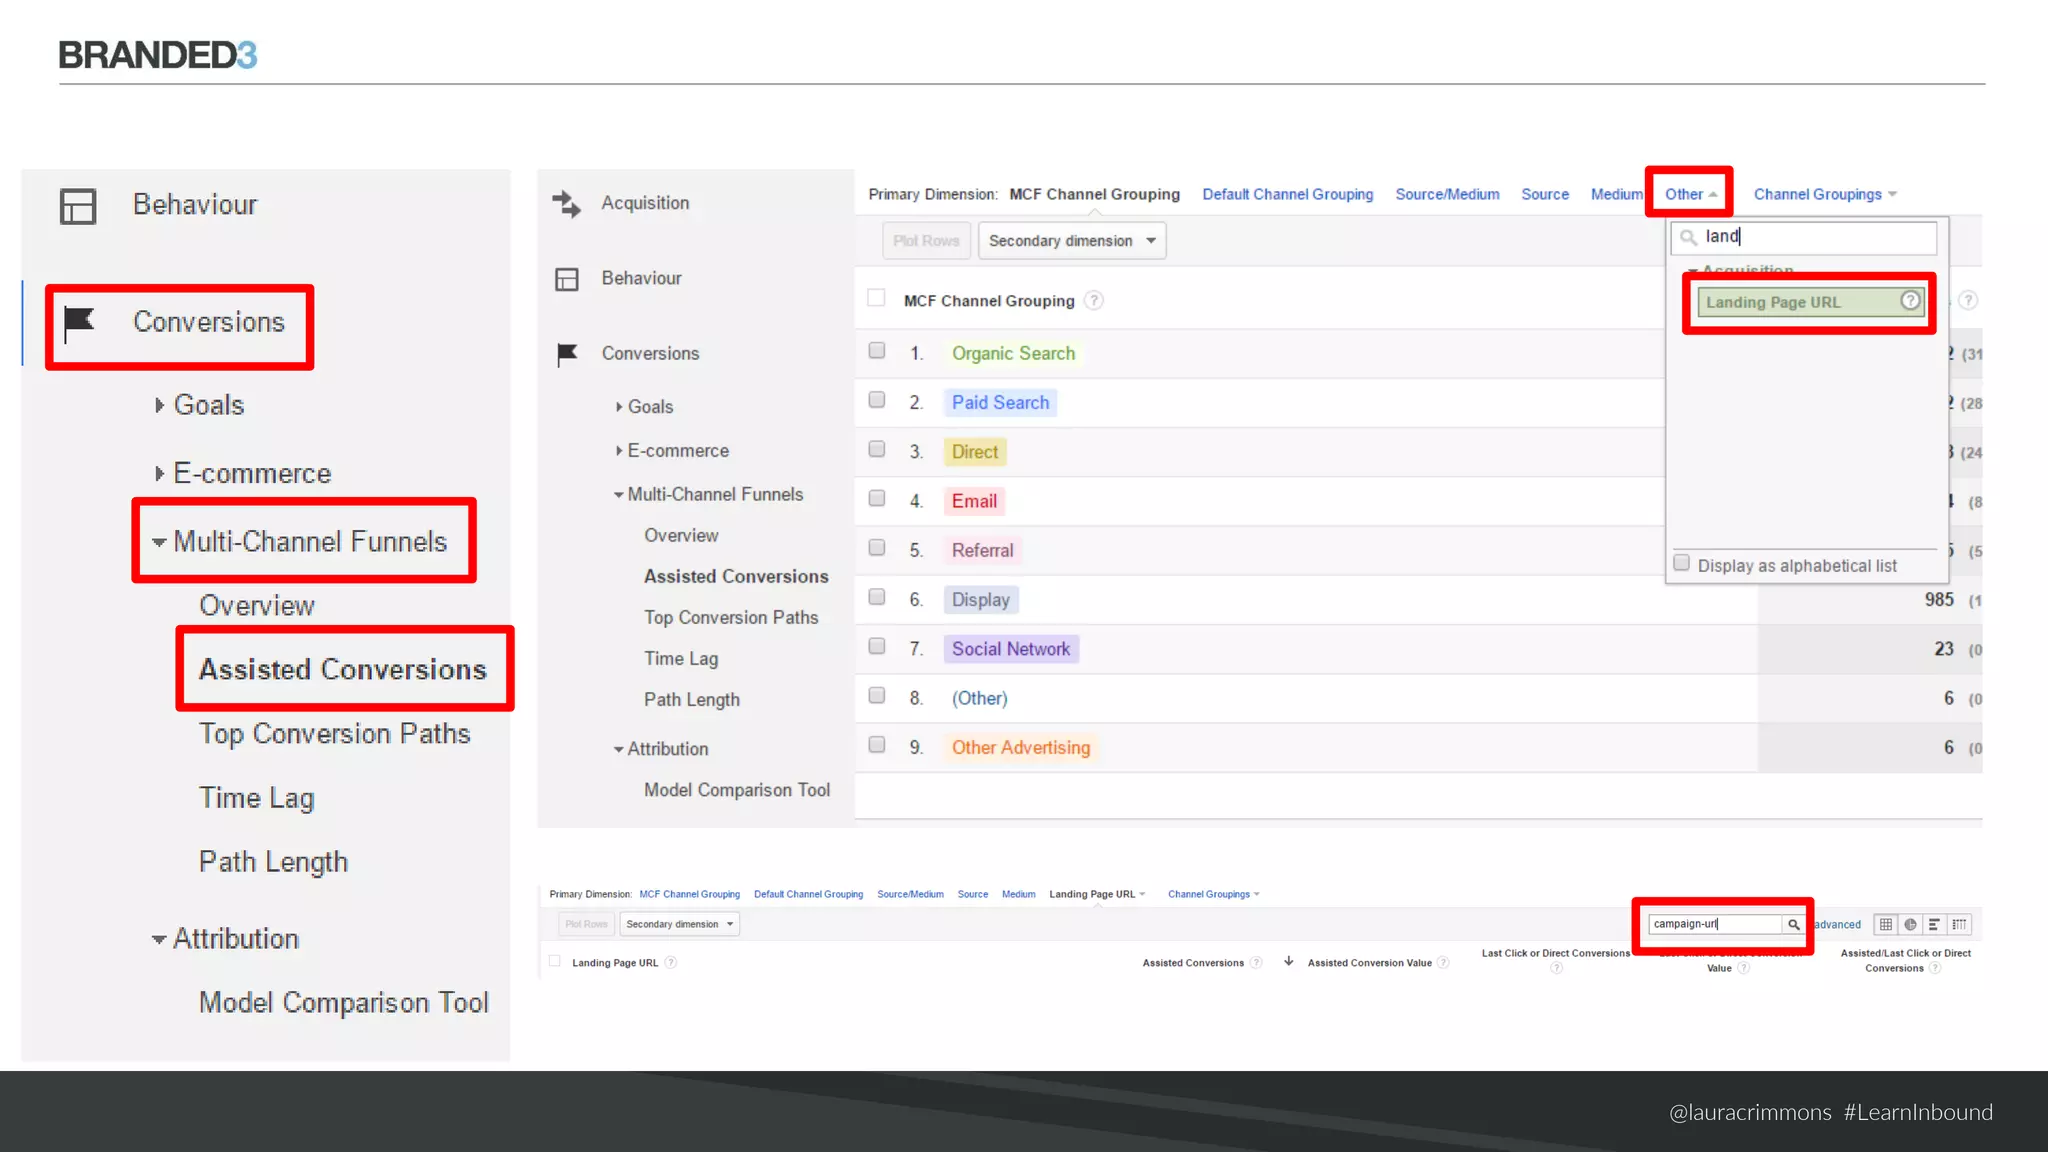Open Assisted Conversions in the large left menu
Image resolution: width=2048 pixels, height=1152 pixels.
point(343,669)
